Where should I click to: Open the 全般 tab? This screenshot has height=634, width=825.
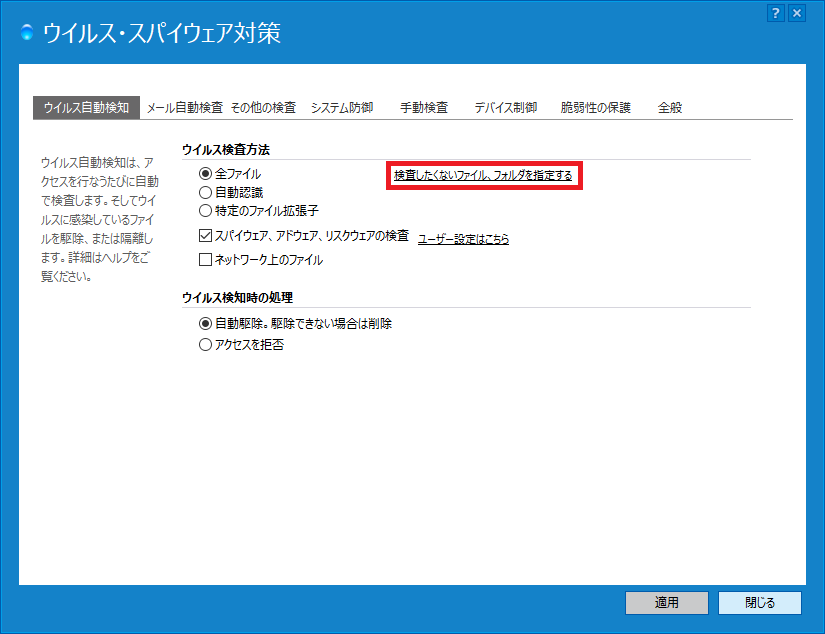tap(670, 108)
